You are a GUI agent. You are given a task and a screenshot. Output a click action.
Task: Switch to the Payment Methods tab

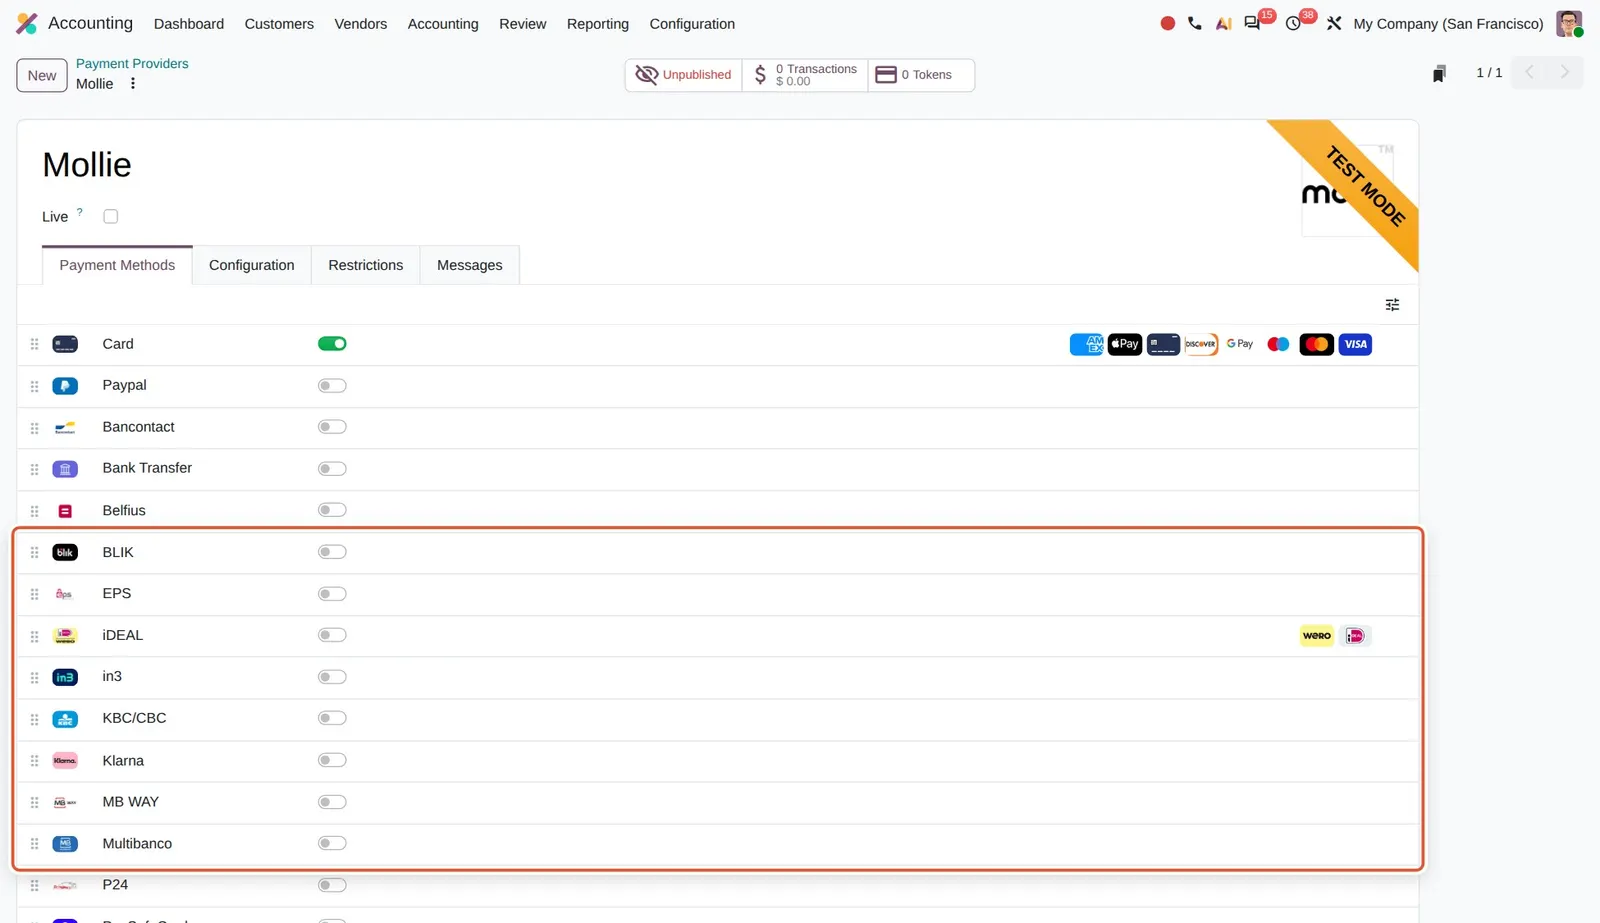117,265
